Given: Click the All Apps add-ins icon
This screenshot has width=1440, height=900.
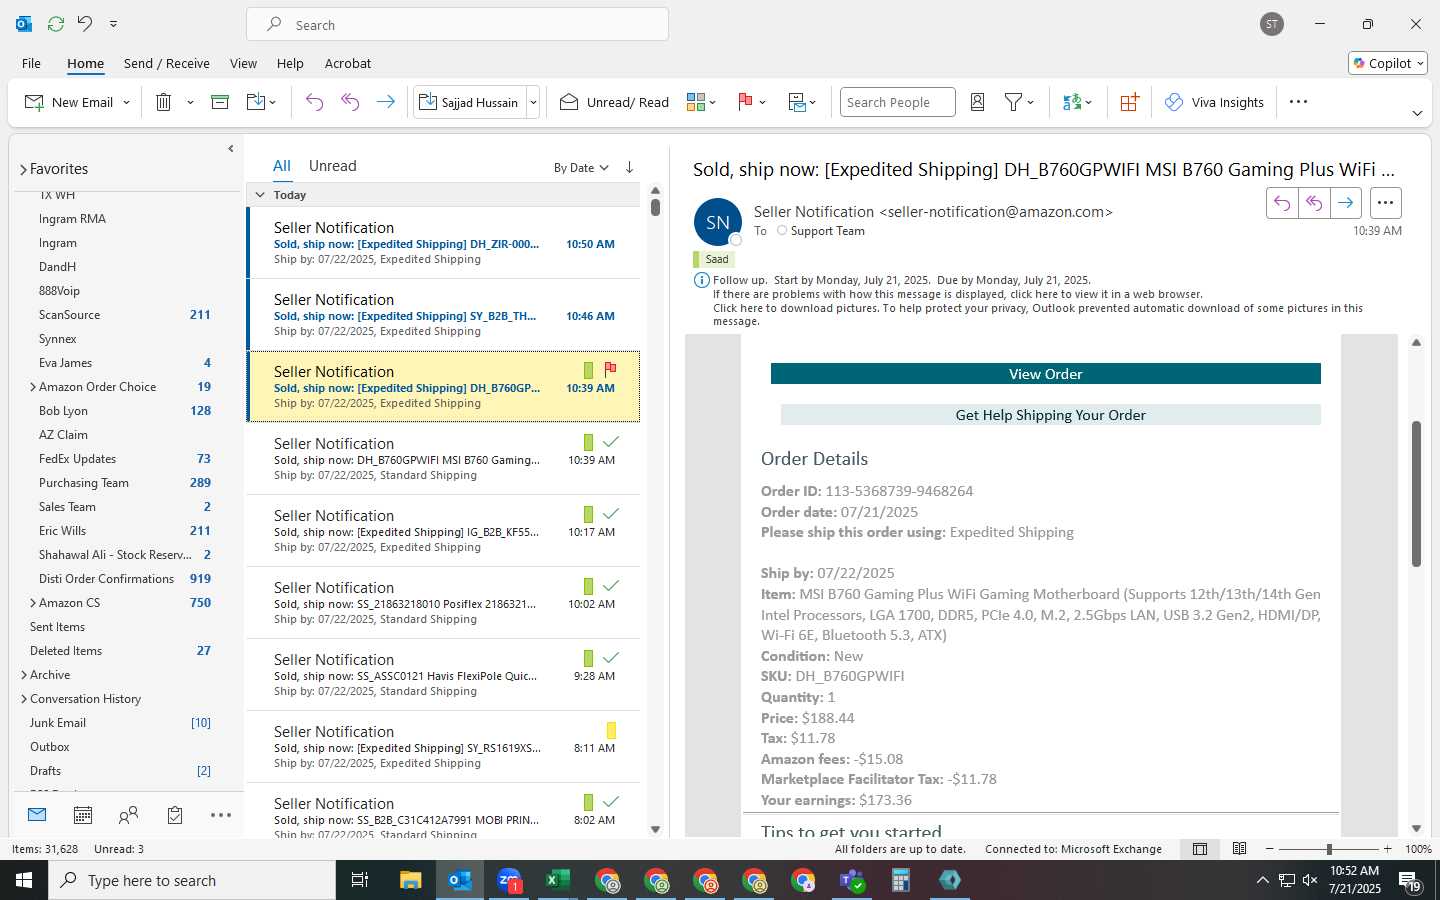Looking at the screenshot, I should click(x=1129, y=102).
